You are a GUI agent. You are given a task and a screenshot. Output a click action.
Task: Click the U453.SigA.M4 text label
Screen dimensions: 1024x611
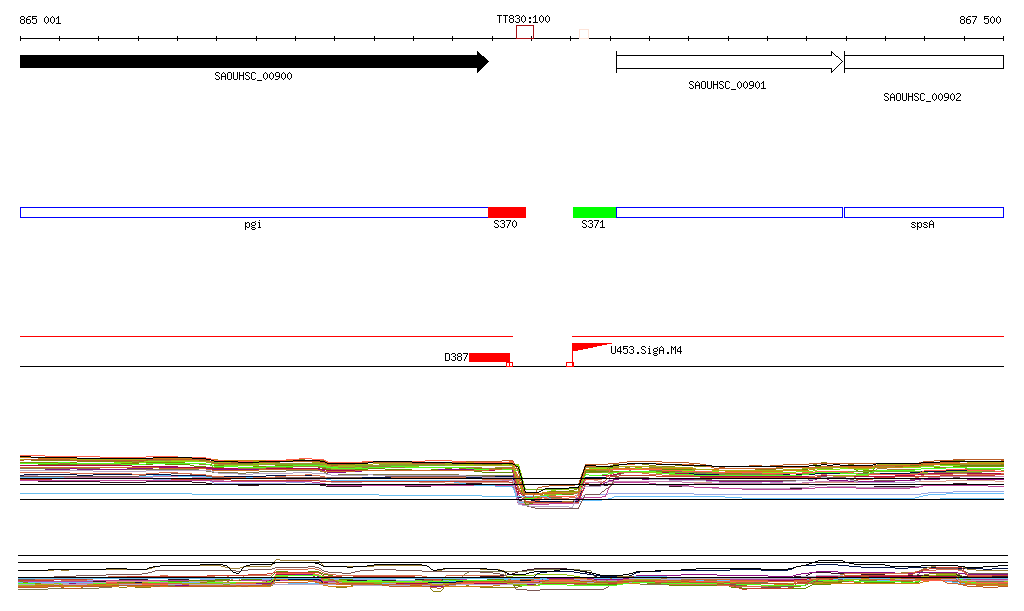646,351
